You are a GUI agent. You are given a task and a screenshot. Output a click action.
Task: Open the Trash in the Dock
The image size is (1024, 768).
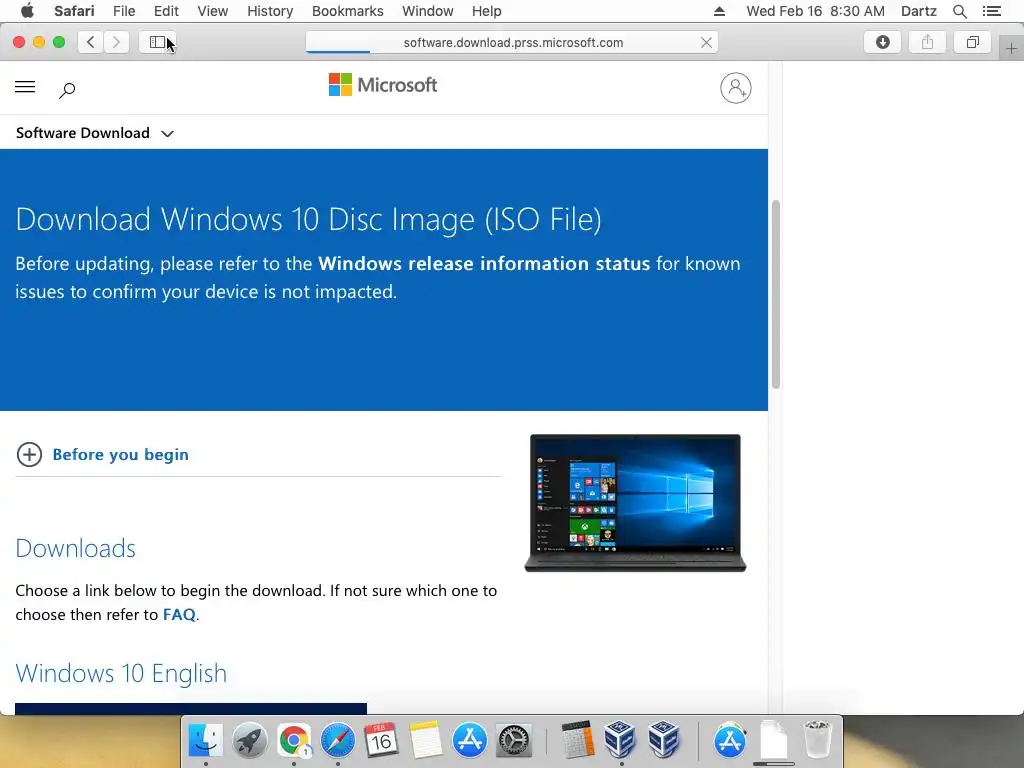click(816, 739)
